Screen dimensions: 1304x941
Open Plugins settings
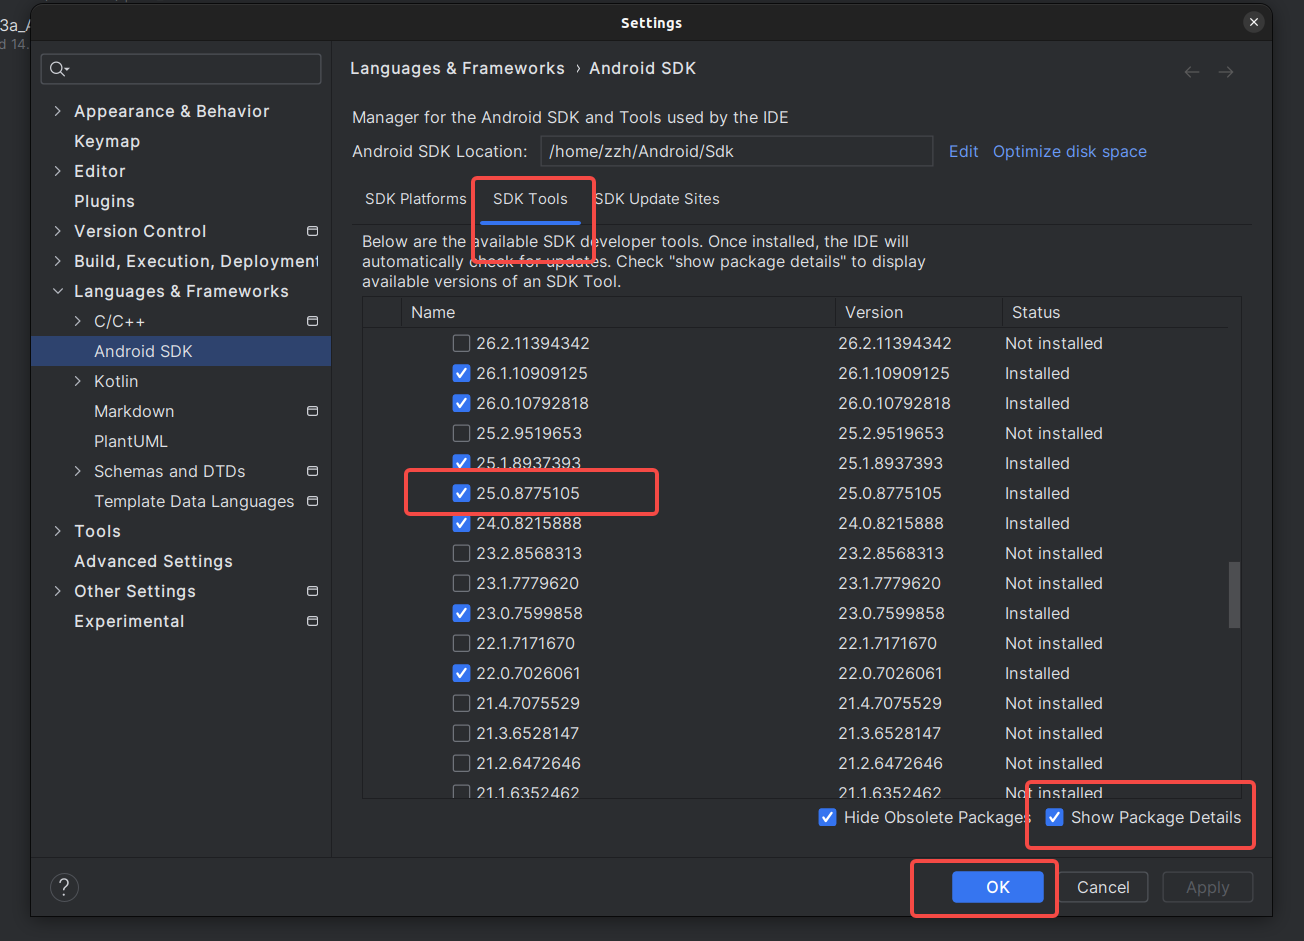104,201
